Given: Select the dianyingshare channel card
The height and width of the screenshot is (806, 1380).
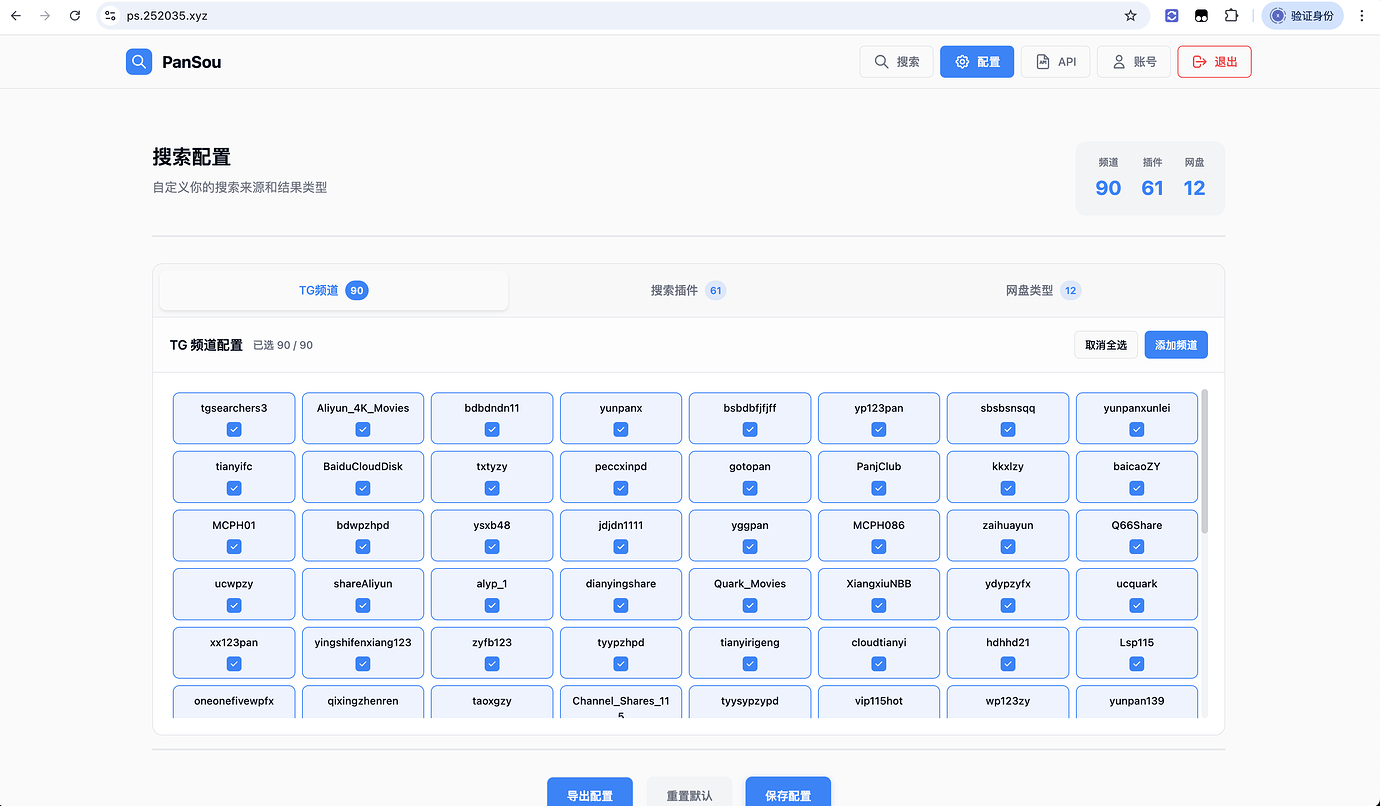Looking at the screenshot, I should (x=621, y=594).
